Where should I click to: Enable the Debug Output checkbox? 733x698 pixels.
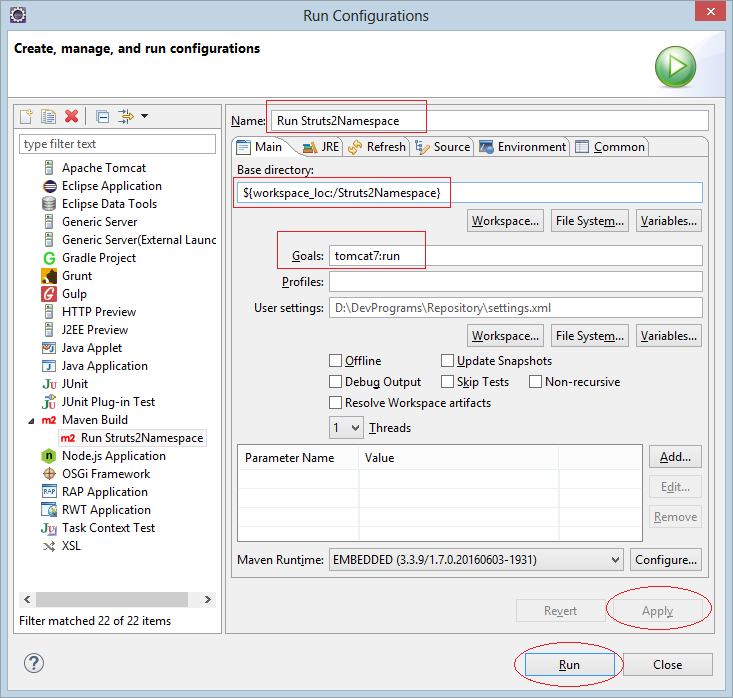pos(335,382)
